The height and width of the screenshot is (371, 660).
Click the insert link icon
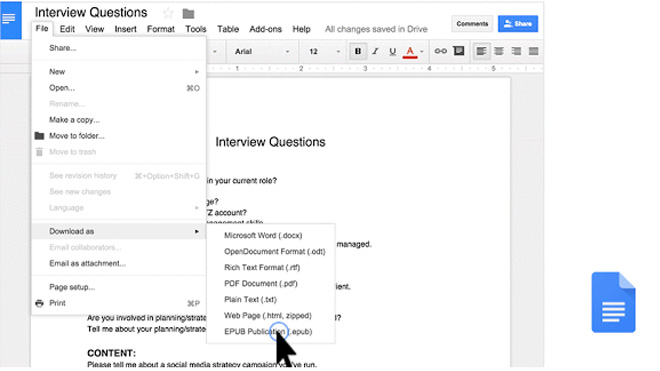(x=440, y=51)
